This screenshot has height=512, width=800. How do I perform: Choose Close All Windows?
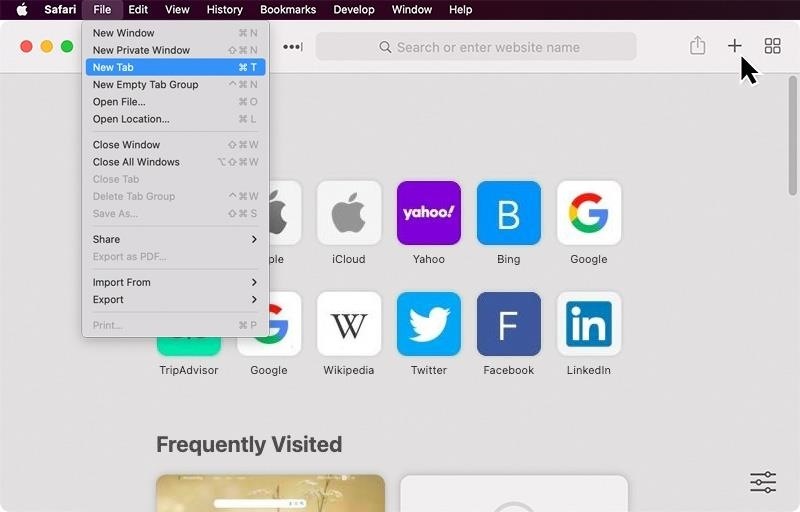click(x=174, y=162)
